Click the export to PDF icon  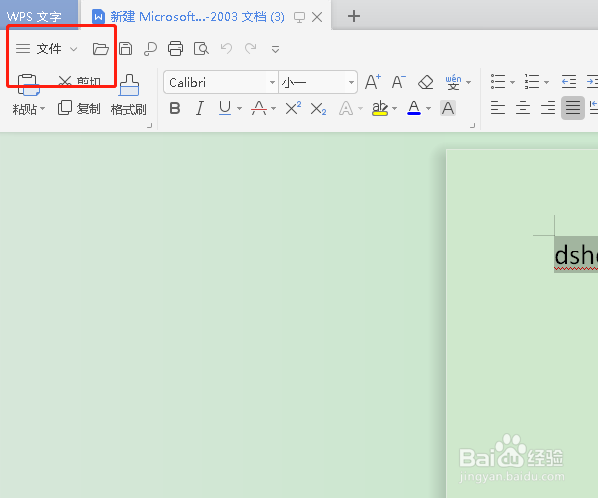[x=150, y=49]
